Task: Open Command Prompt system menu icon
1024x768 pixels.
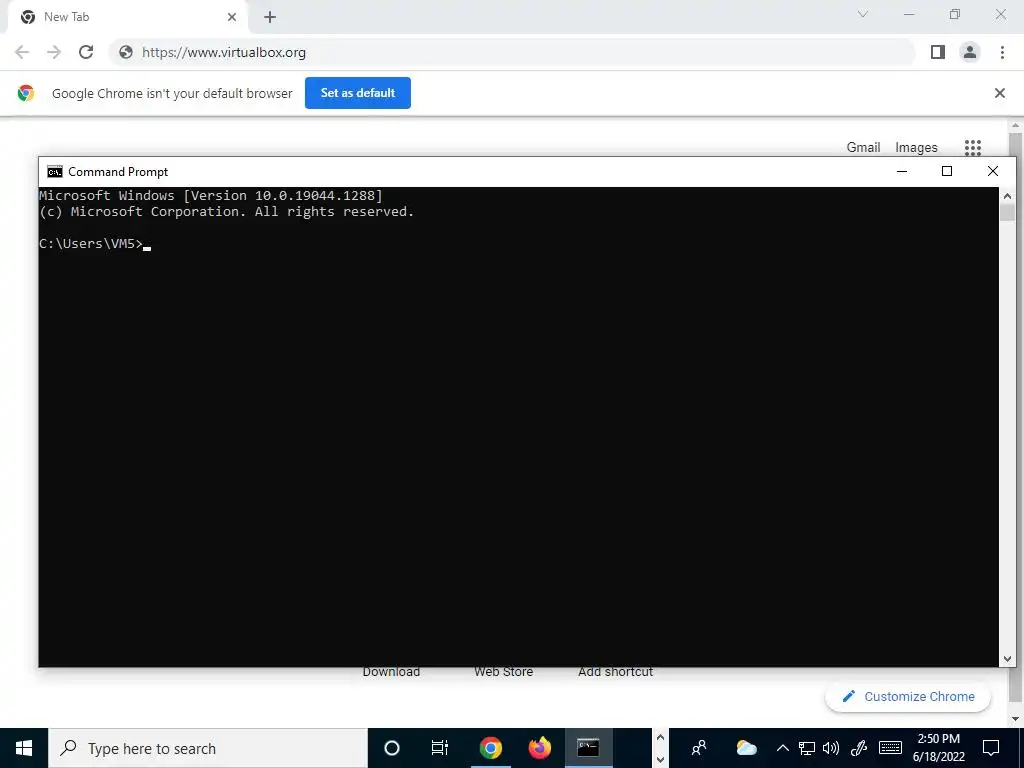Action: coord(55,172)
